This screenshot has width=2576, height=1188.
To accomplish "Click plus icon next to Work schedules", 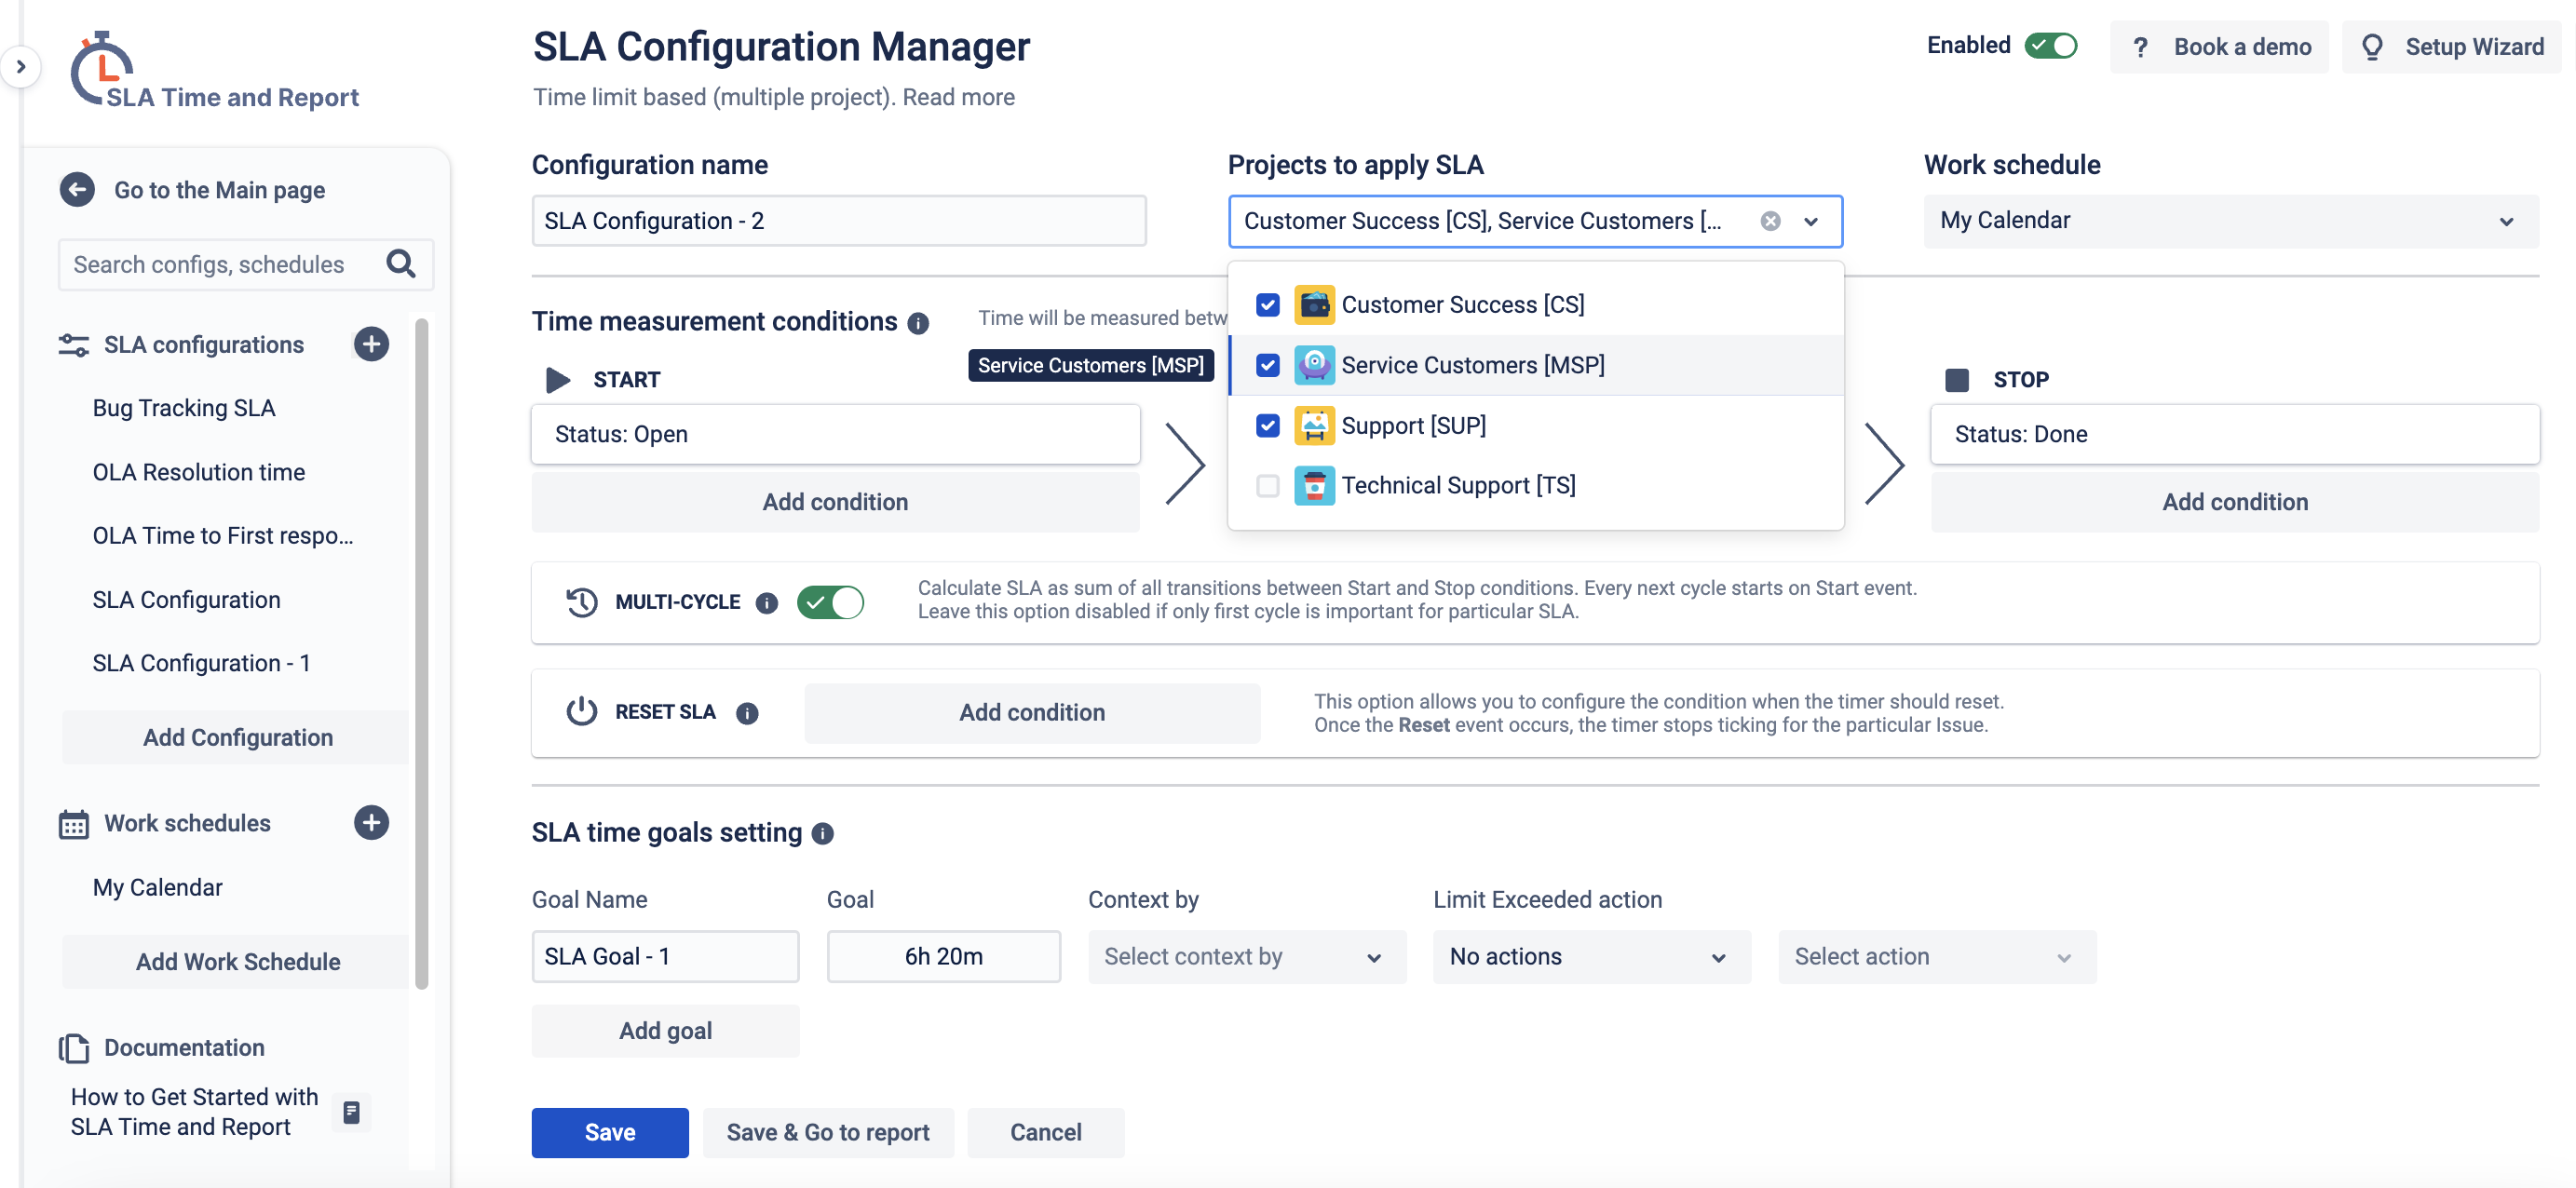I will tap(371, 823).
